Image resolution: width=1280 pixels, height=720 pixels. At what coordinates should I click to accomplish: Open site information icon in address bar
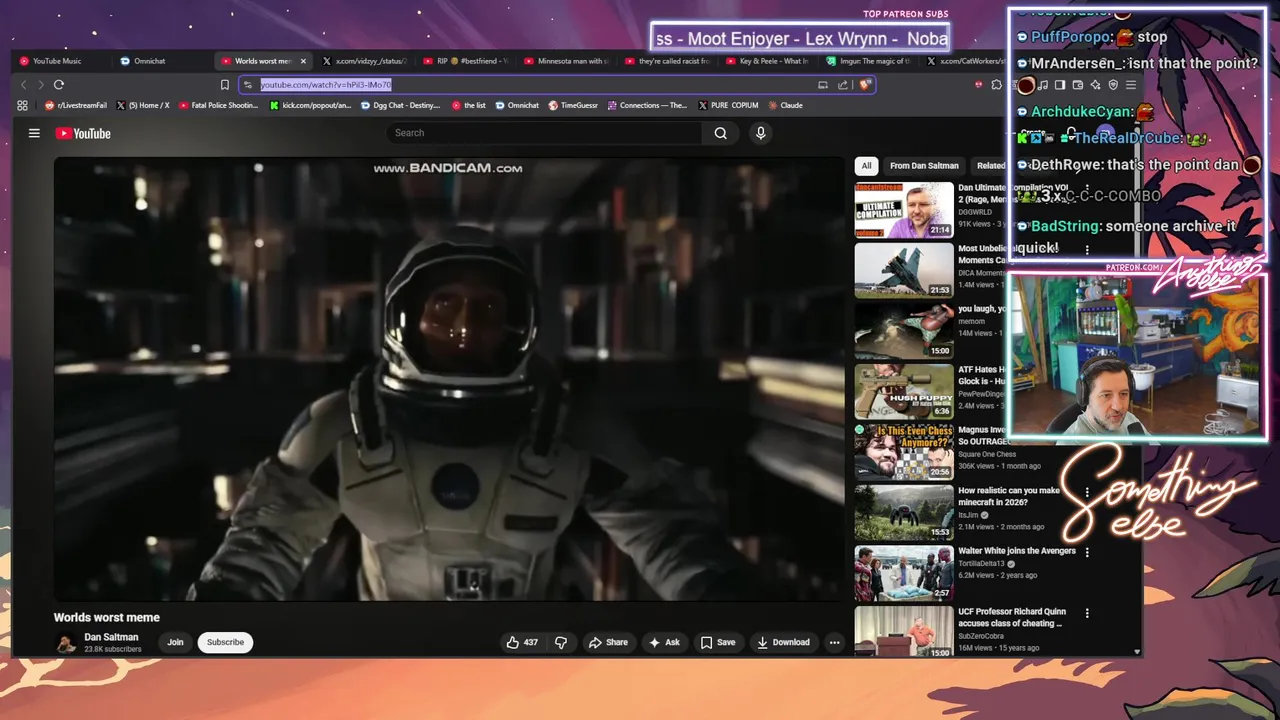point(248,85)
